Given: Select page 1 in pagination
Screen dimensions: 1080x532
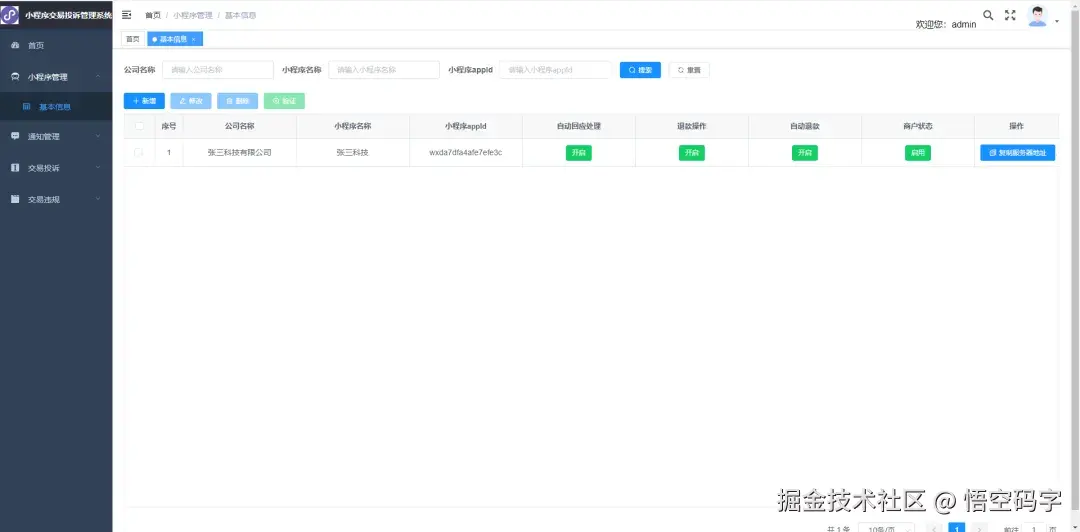Looking at the screenshot, I should [x=957, y=528].
